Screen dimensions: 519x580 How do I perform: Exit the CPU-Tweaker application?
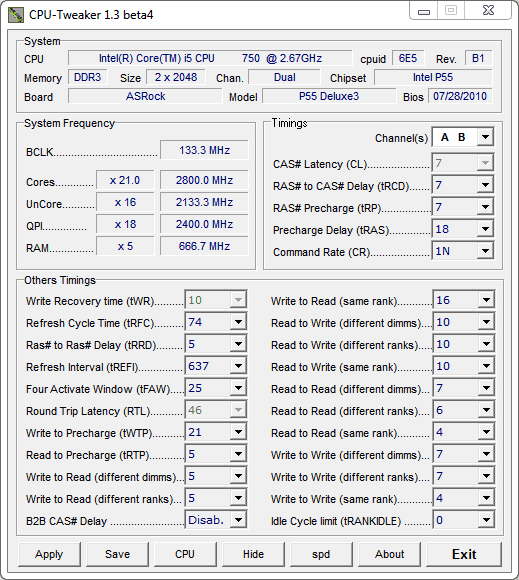click(x=464, y=554)
